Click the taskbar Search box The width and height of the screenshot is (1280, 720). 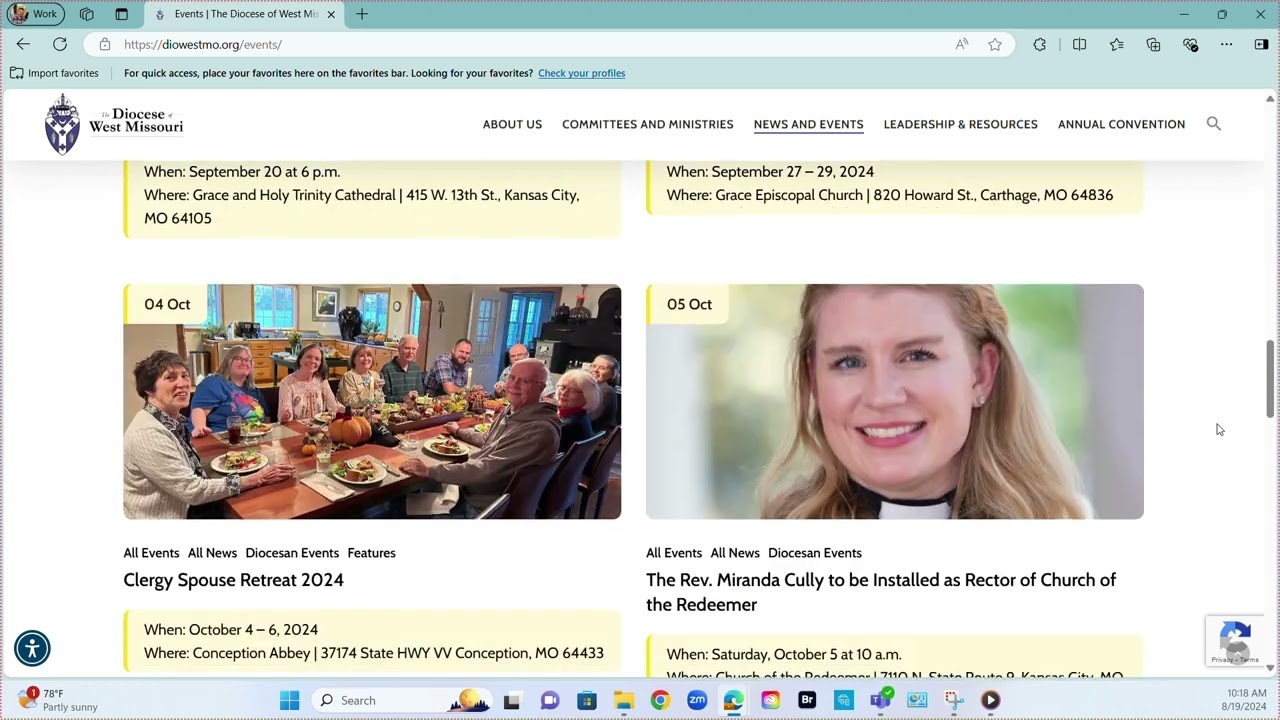[x=400, y=700]
